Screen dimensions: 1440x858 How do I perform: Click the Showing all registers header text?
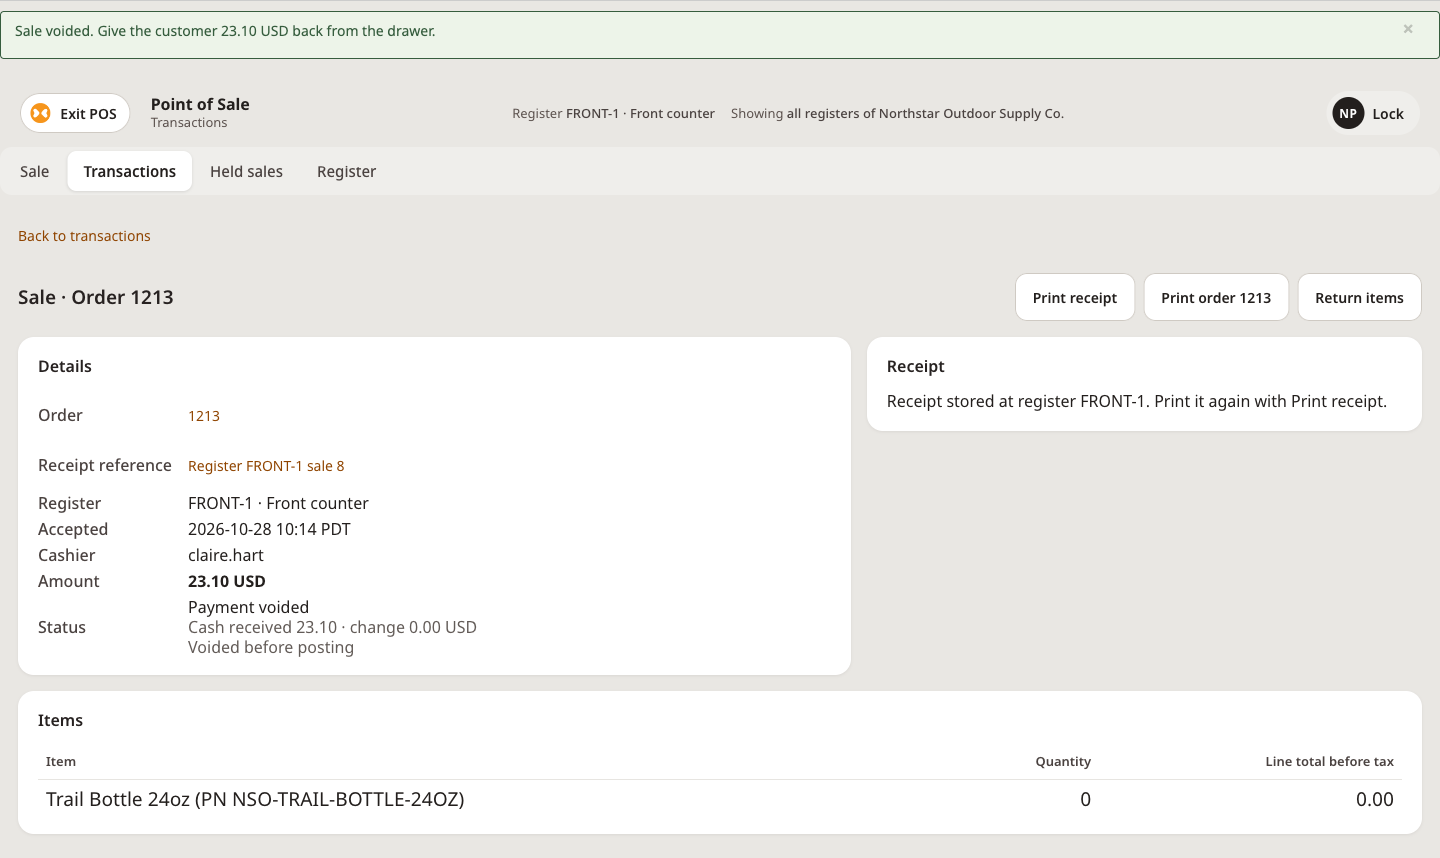point(897,114)
